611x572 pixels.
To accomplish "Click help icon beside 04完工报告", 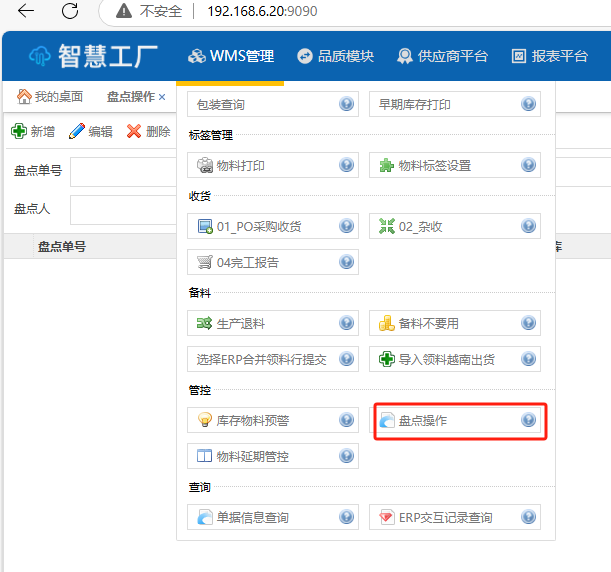I will (x=346, y=263).
